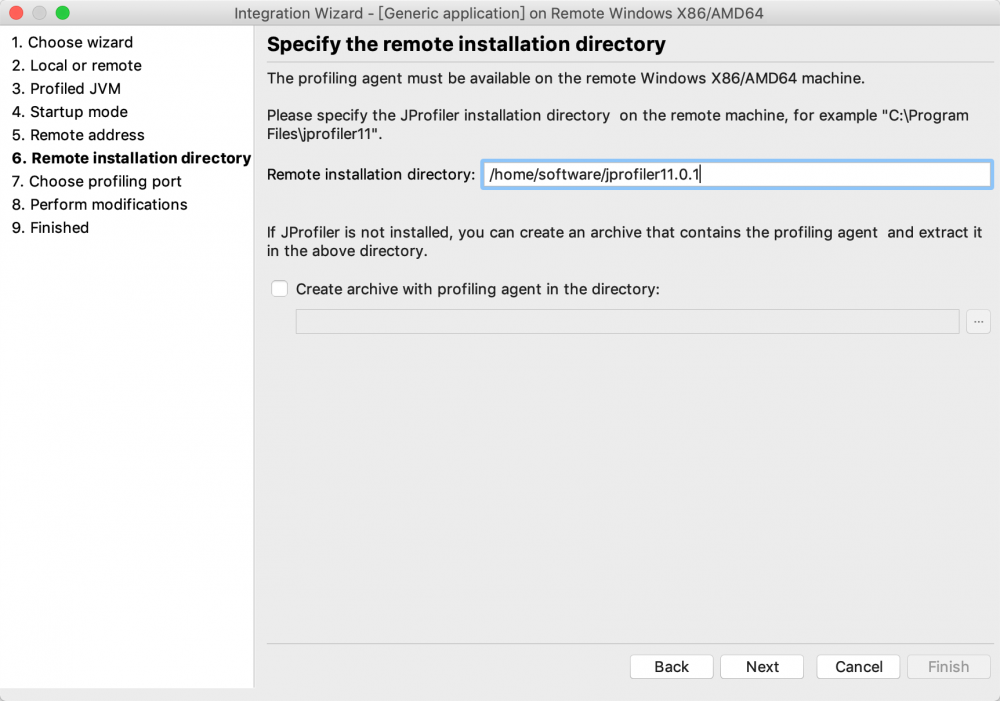Open the browse dialog with ellipsis button

coord(978,322)
